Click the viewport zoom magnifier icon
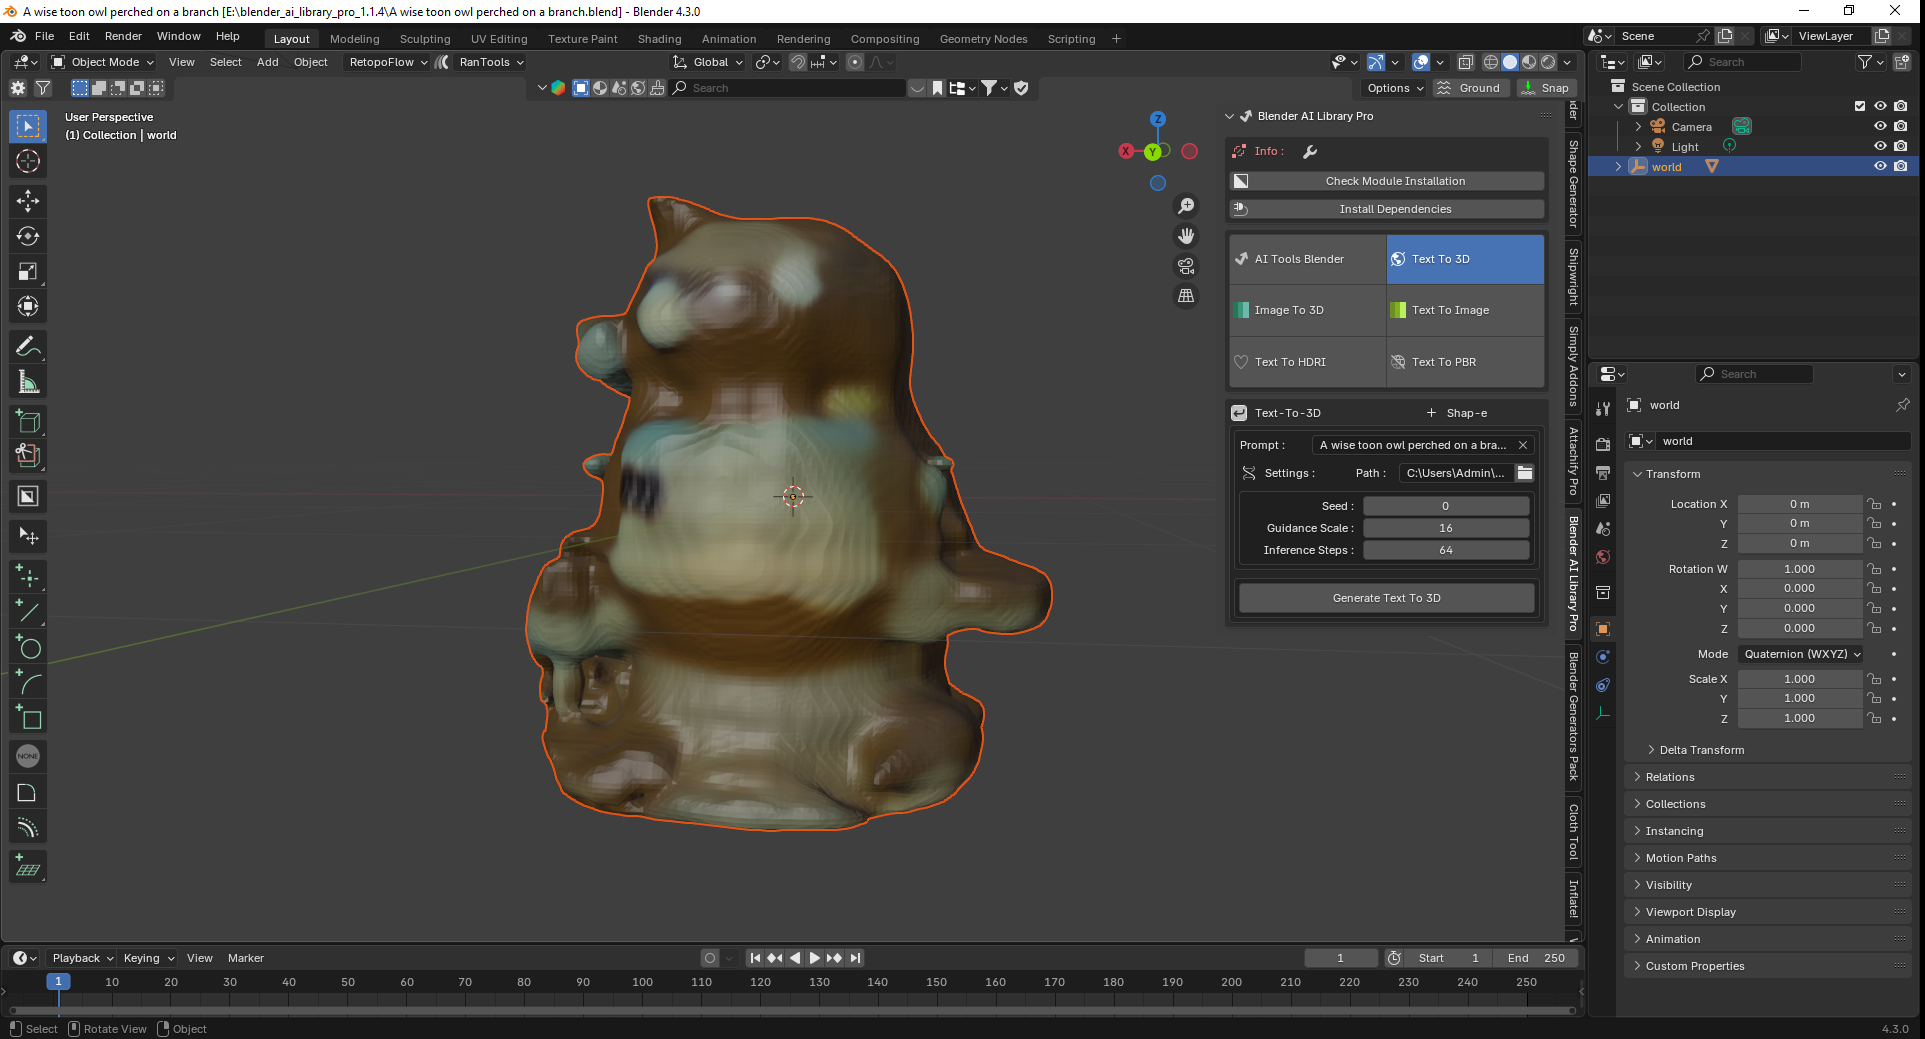Image resolution: width=1925 pixels, height=1039 pixels. (1186, 205)
